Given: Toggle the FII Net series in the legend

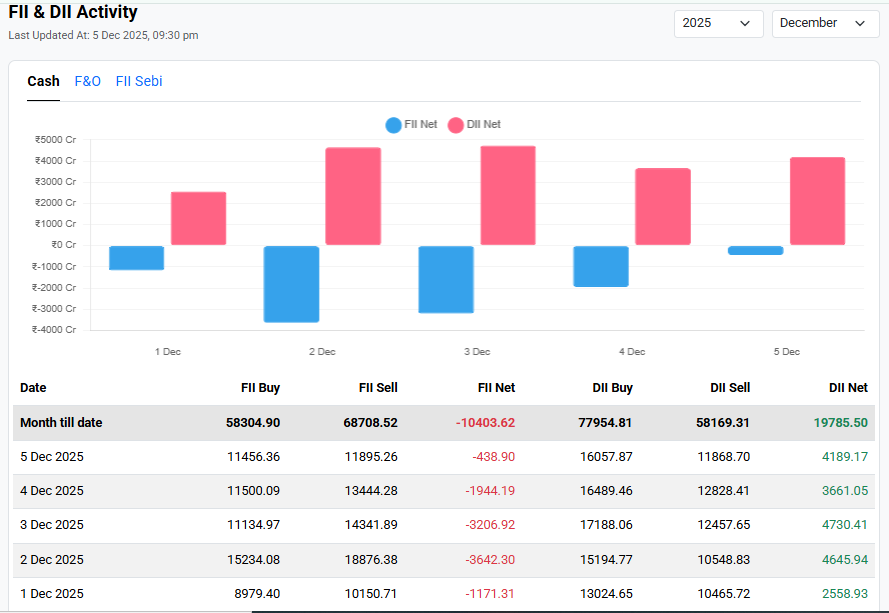Looking at the screenshot, I should click(412, 124).
